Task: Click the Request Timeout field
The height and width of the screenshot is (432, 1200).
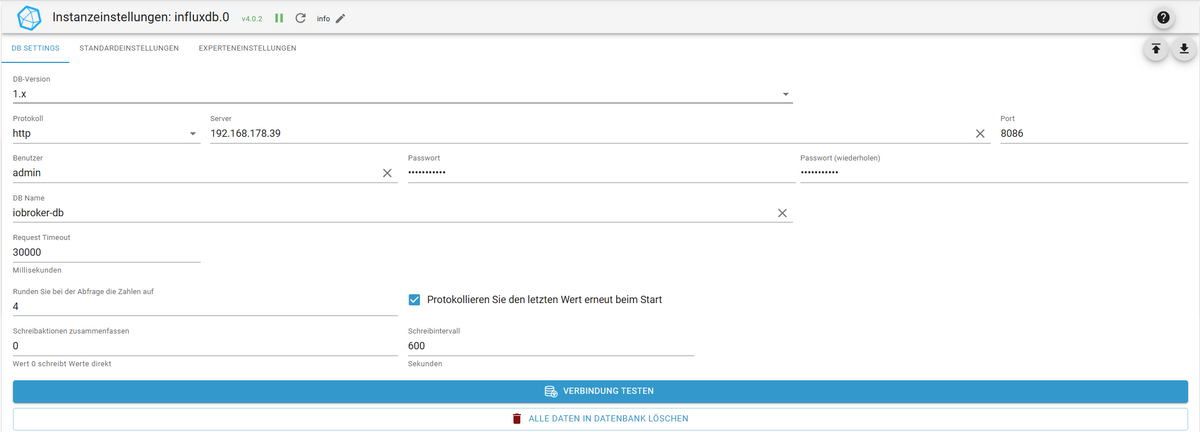Action: [x=107, y=253]
